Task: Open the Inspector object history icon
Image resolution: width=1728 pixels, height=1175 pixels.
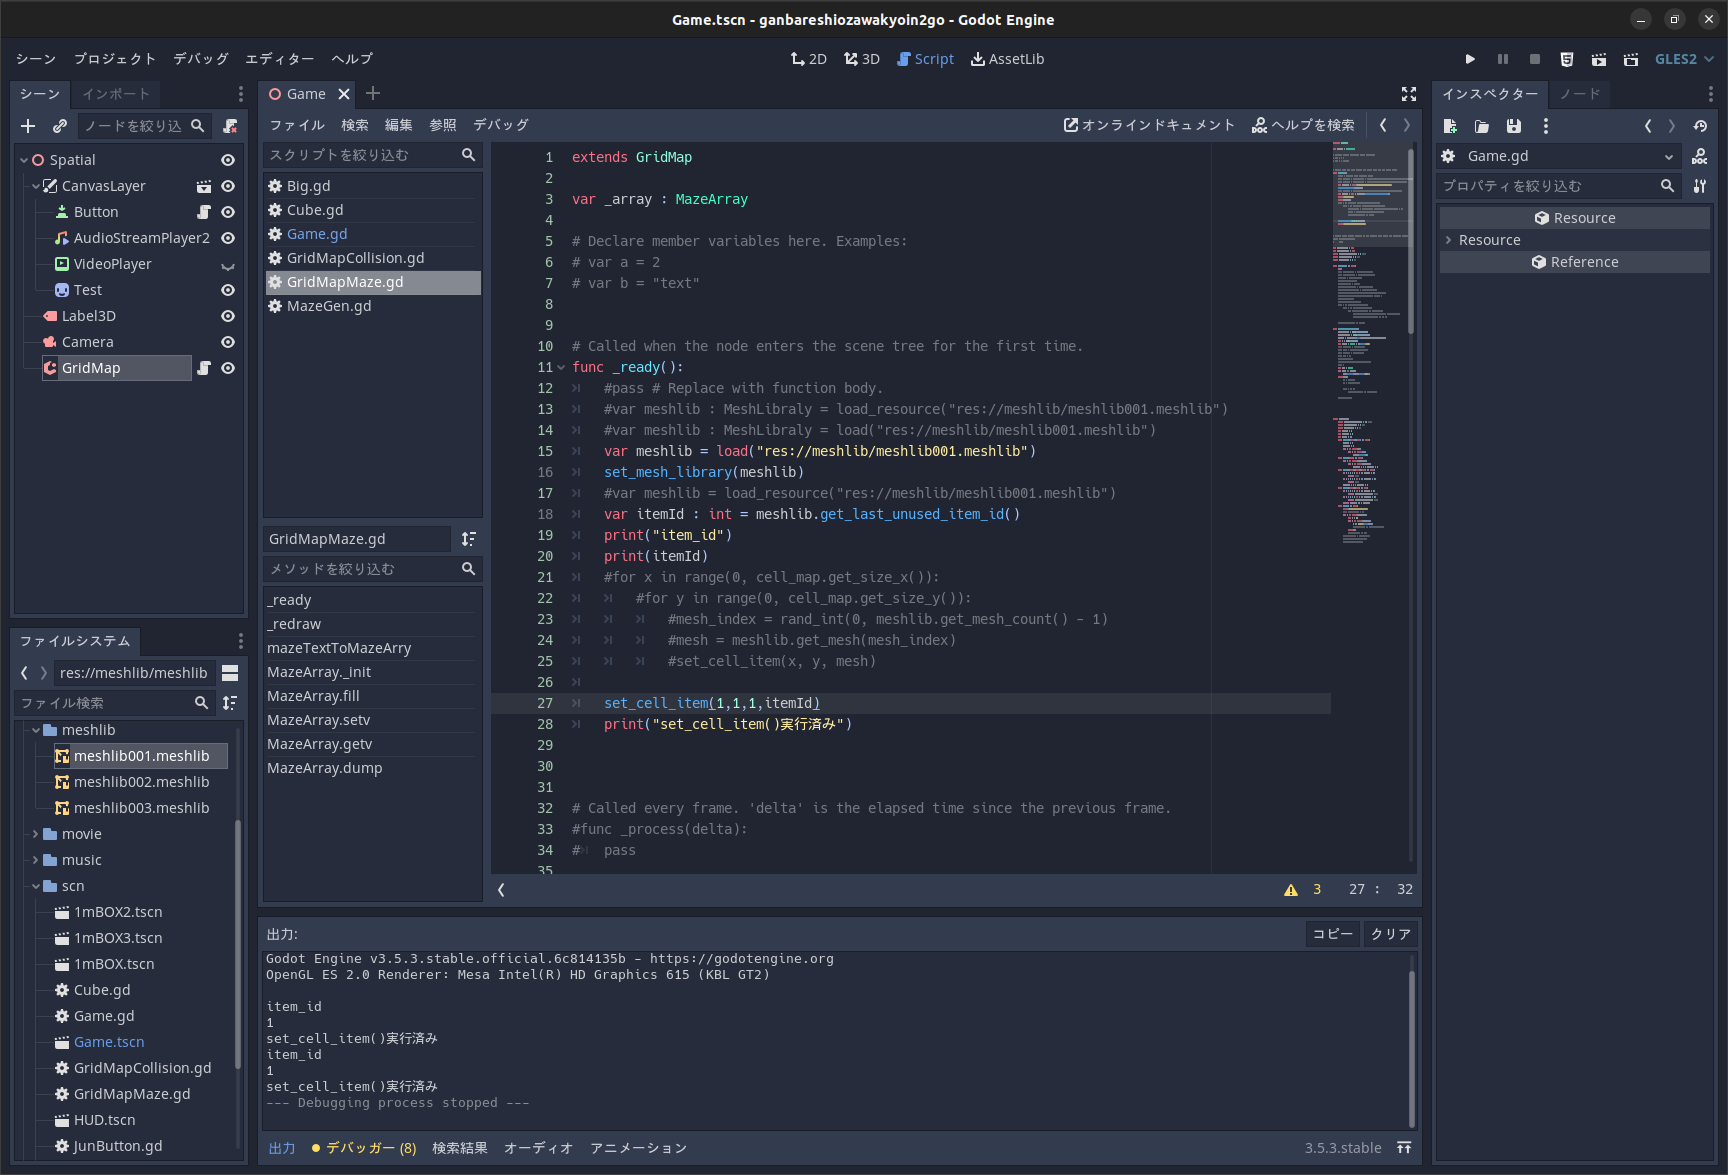Action: [1700, 126]
